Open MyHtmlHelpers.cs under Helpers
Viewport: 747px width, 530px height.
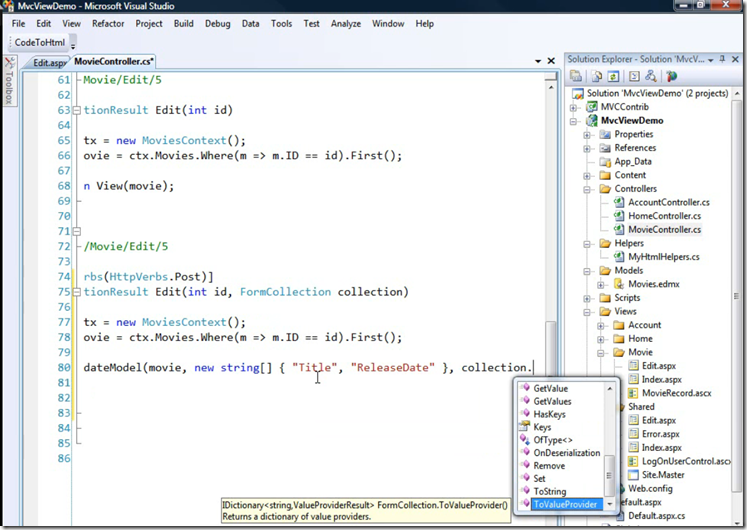tap(664, 257)
